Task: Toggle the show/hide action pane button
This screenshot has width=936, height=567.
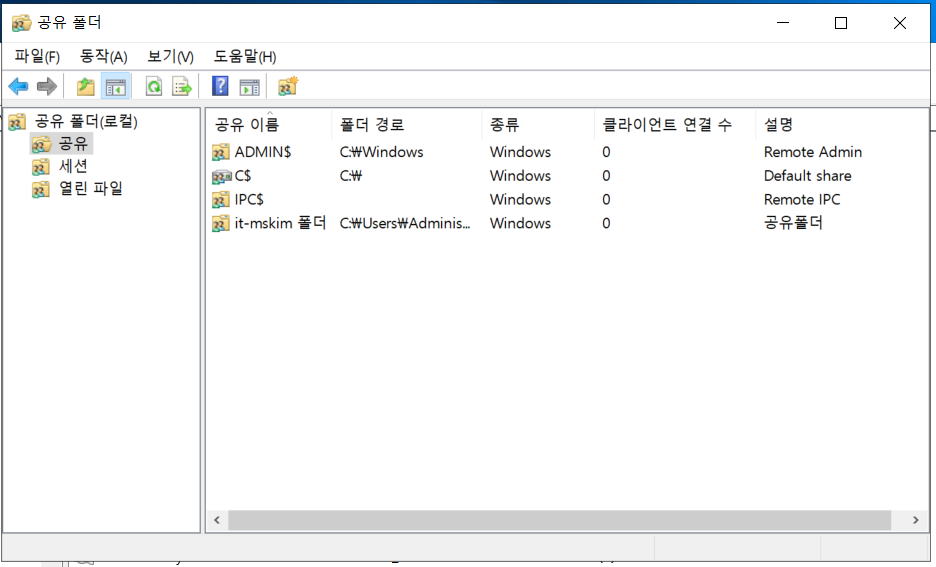Action: 250,87
